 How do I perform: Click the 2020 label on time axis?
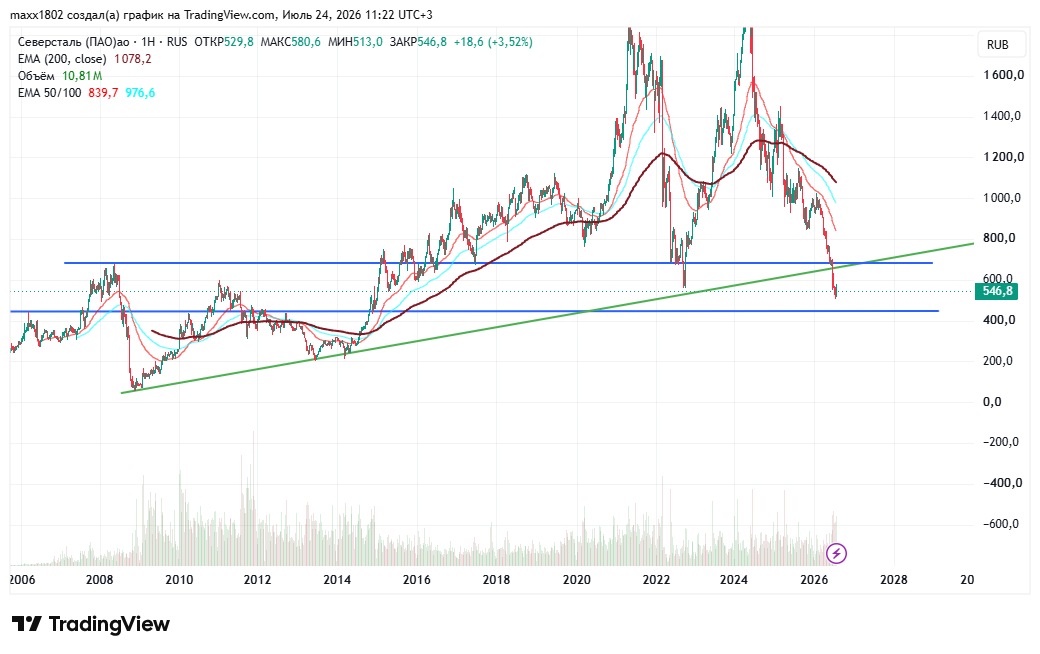pos(576,580)
